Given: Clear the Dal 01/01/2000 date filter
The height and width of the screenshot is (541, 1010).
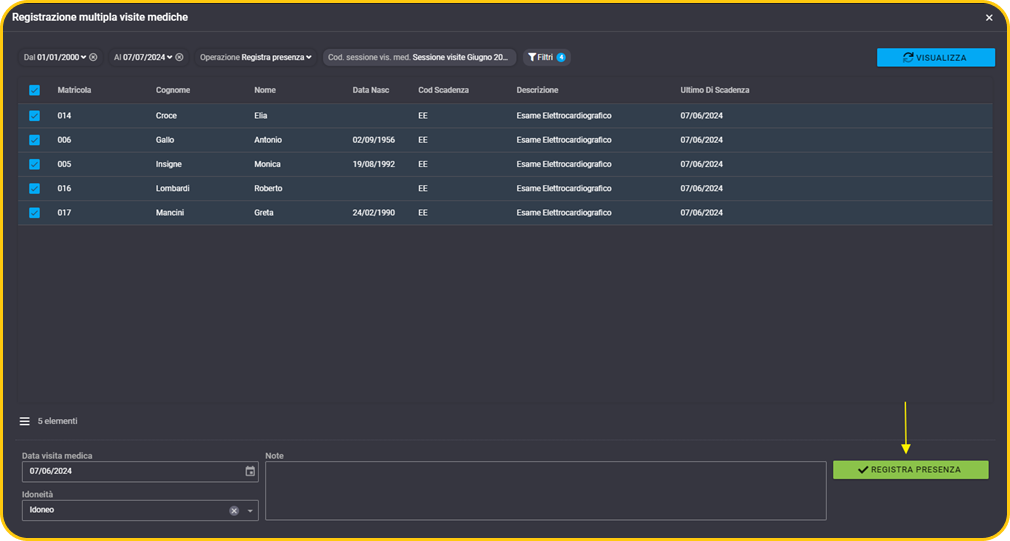Looking at the screenshot, I should pyautogui.click(x=93, y=57).
